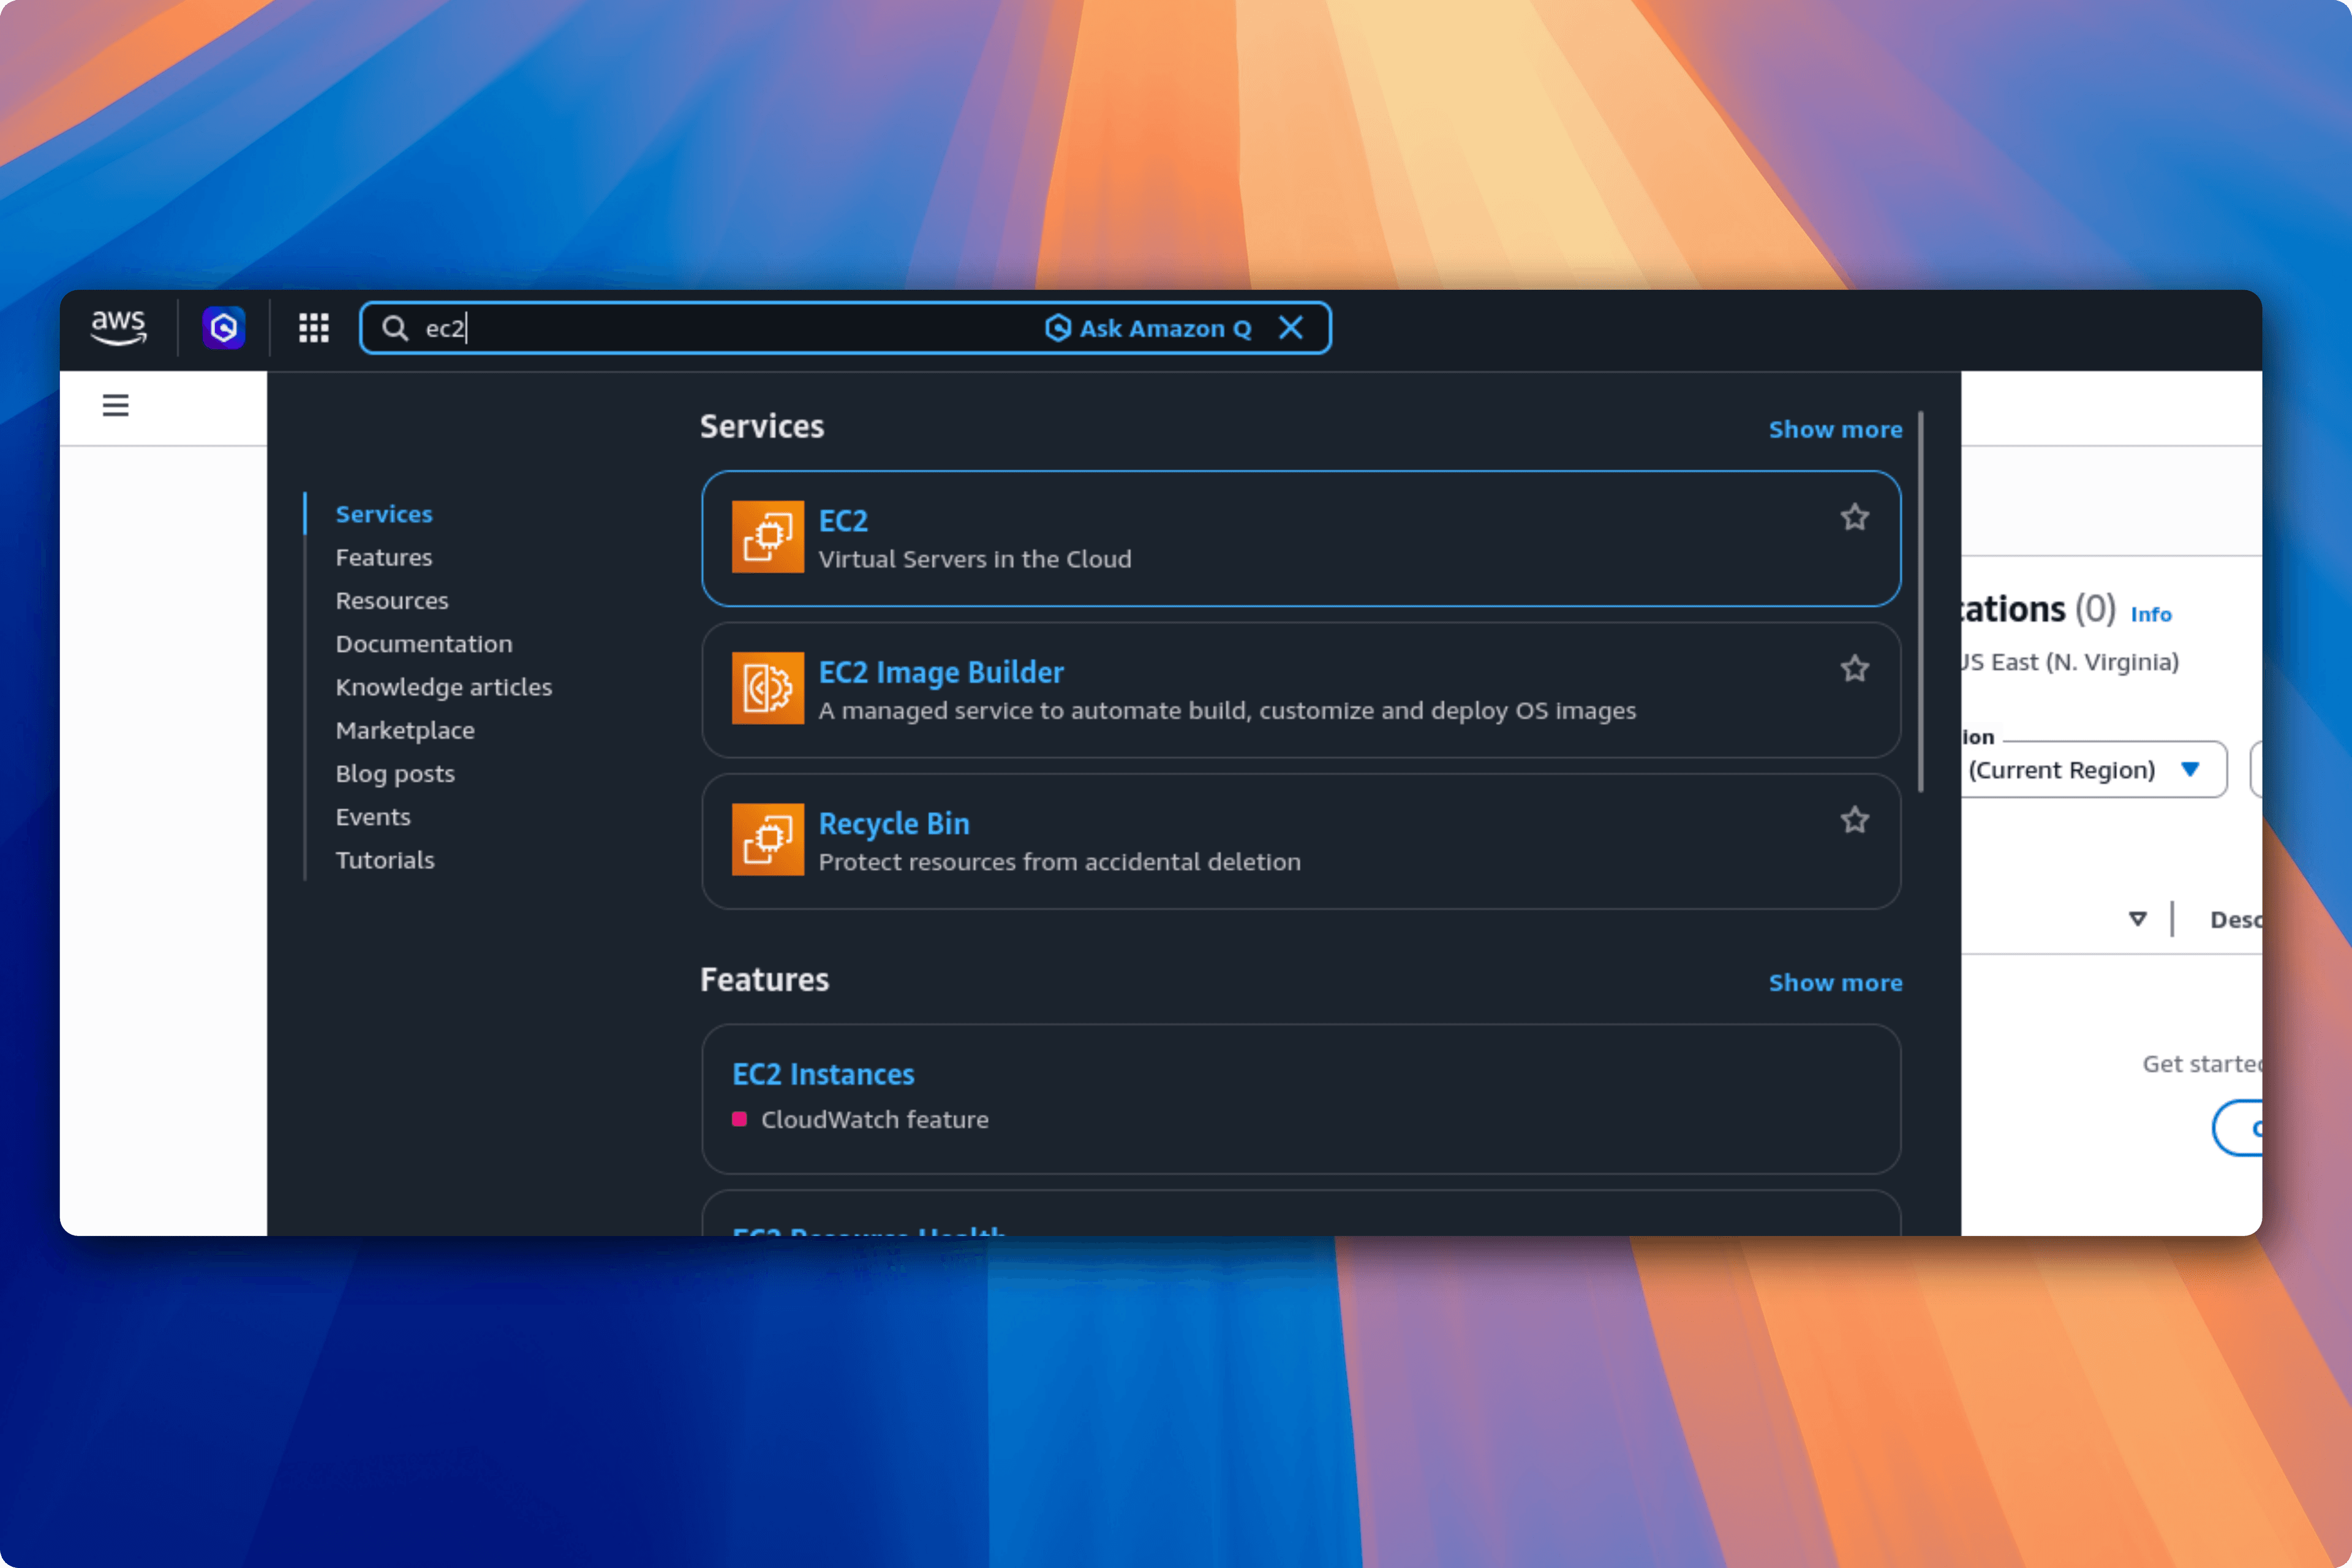2352x1568 pixels.
Task: Open the services grid menu icon
Action: click(314, 328)
